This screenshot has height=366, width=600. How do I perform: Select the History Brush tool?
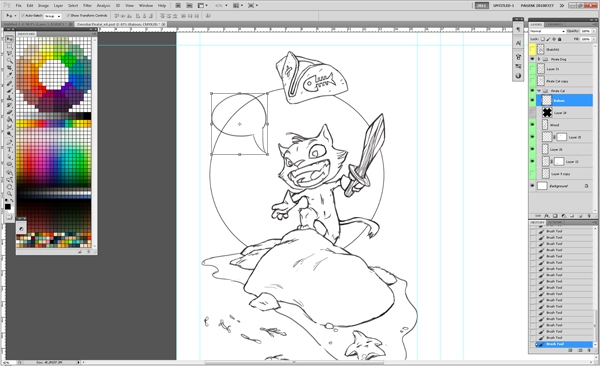coord(9,105)
